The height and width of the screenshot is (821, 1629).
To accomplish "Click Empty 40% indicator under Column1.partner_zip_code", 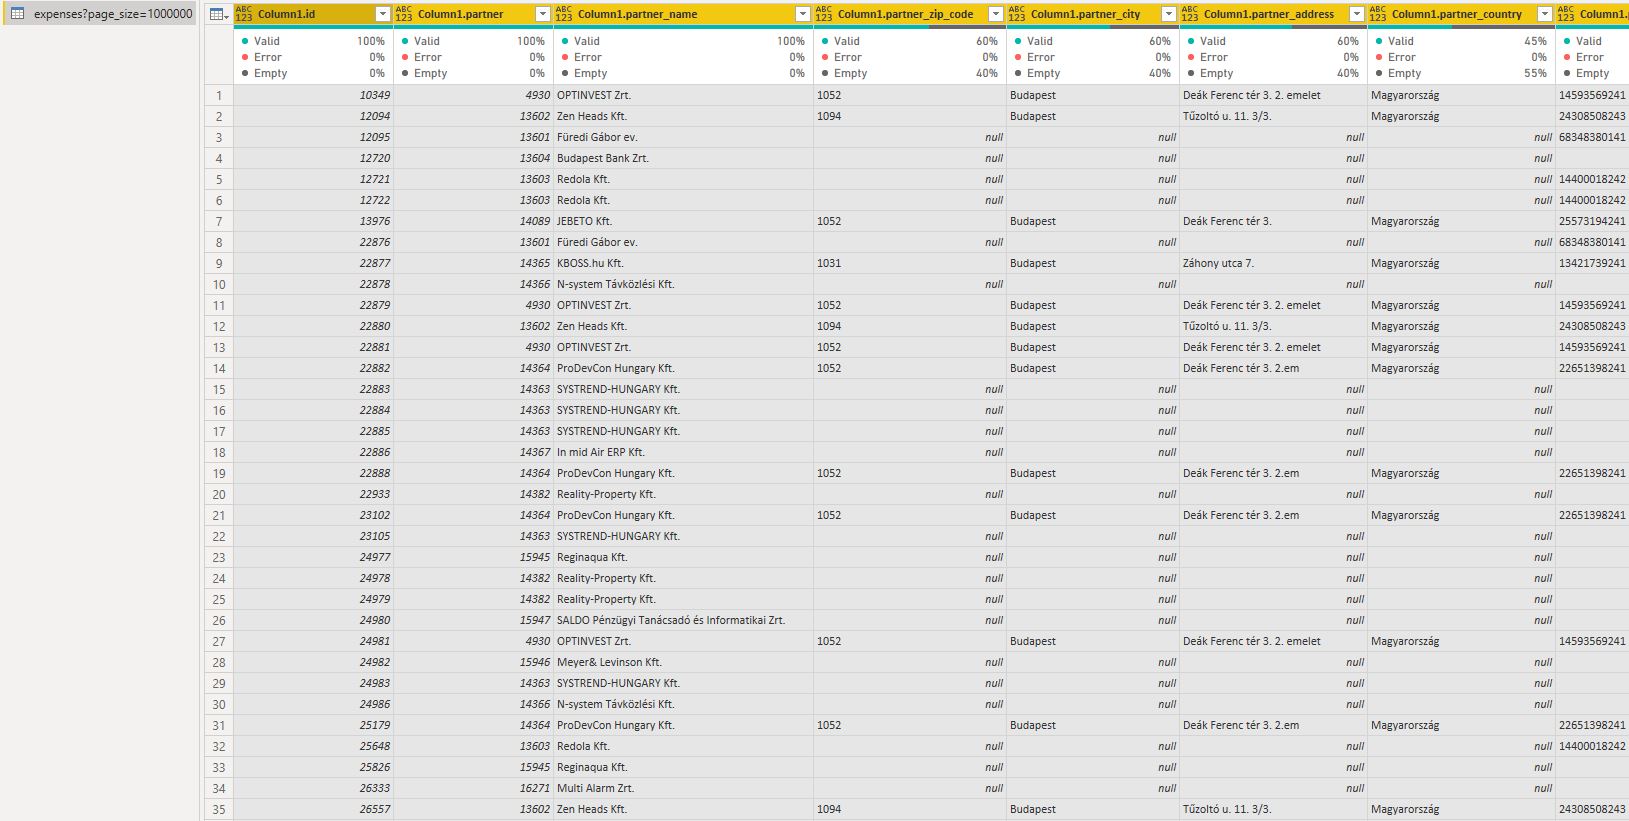I will (910, 73).
